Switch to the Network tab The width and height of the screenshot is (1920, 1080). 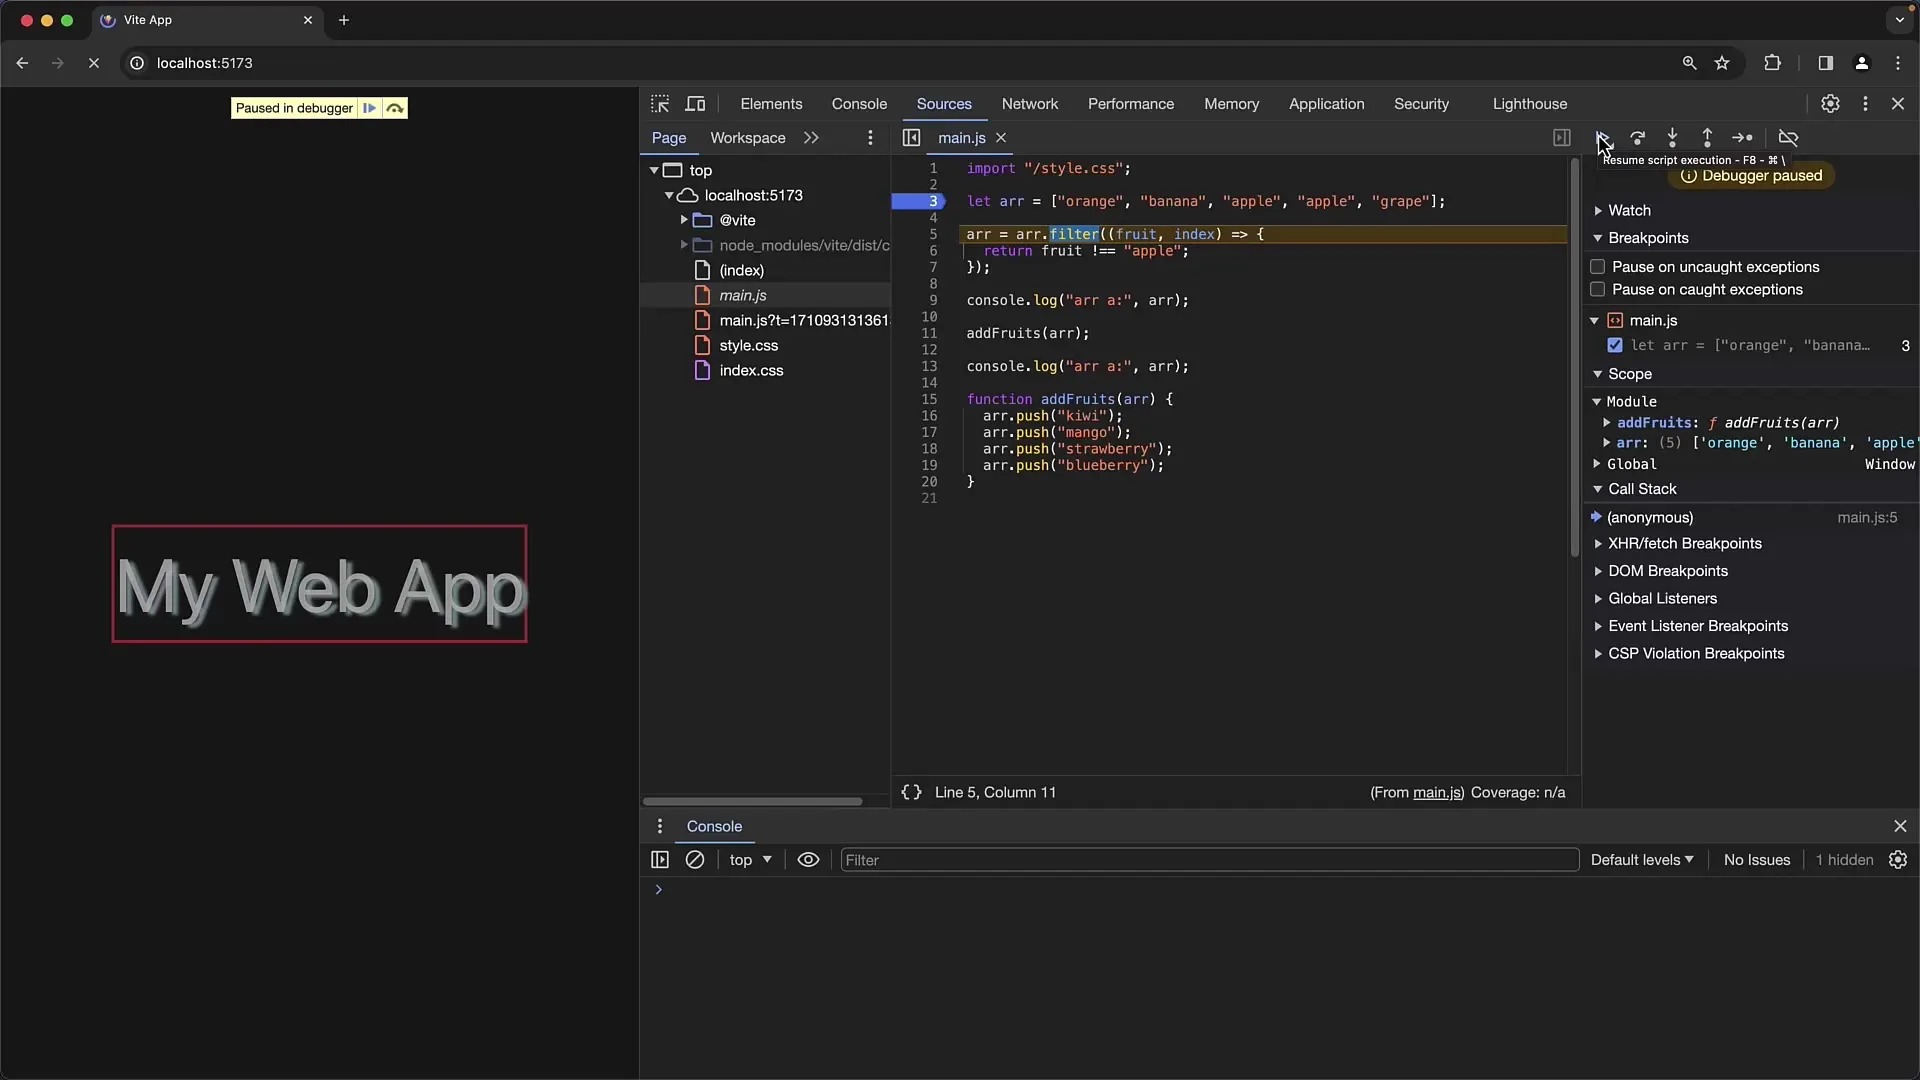pyautogui.click(x=1029, y=104)
